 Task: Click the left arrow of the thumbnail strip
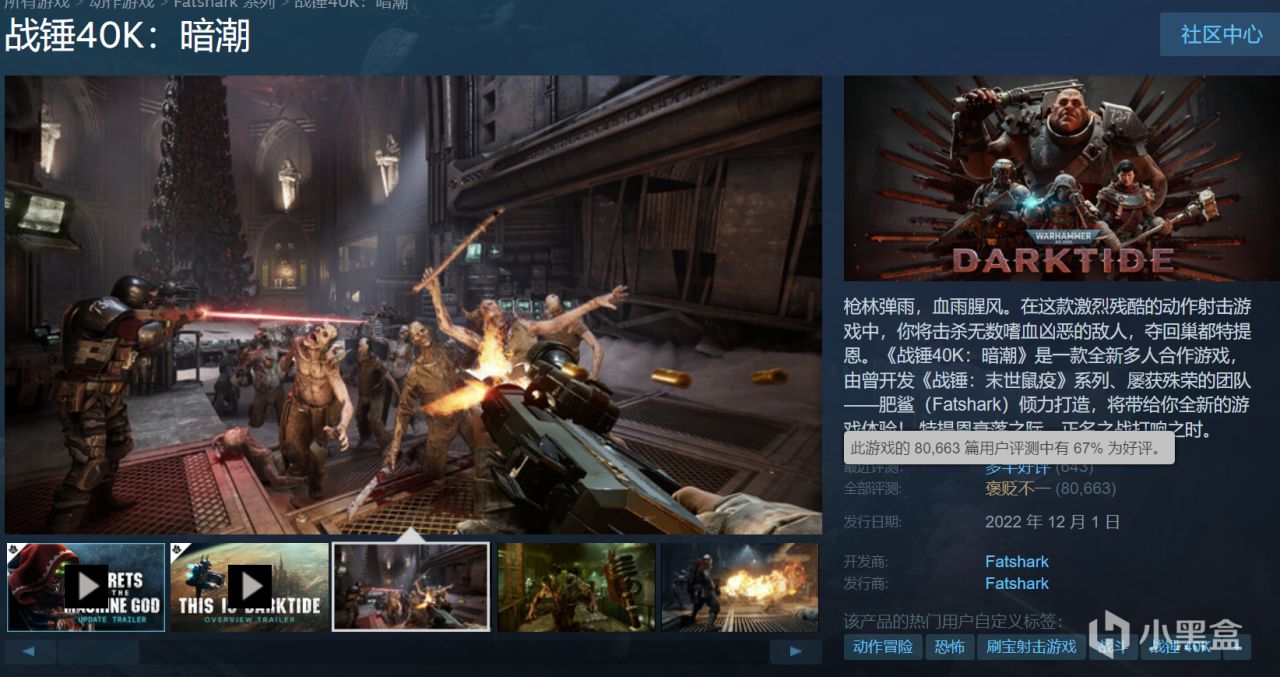pyautogui.click(x=30, y=651)
